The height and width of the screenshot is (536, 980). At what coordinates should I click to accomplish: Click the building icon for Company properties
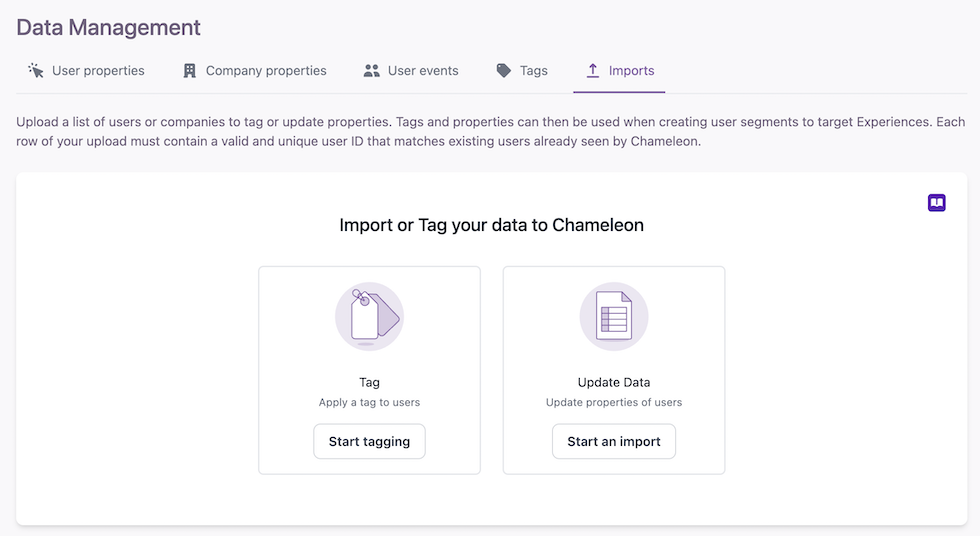(189, 71)
